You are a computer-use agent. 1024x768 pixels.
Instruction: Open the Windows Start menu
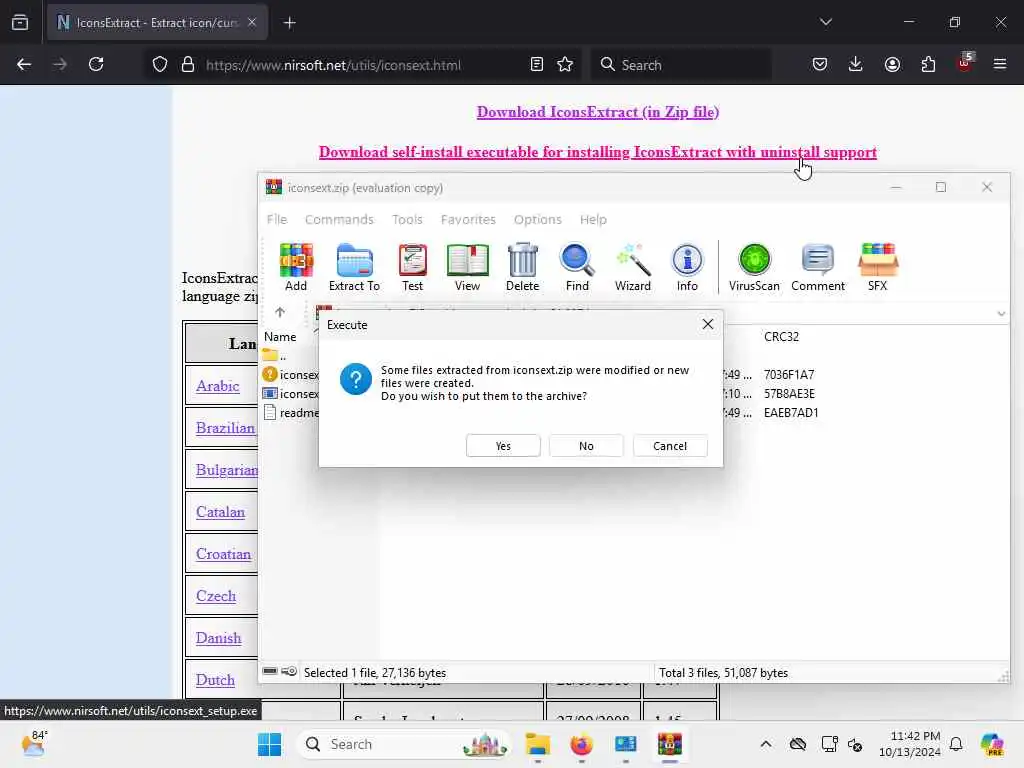click(269, 744)
